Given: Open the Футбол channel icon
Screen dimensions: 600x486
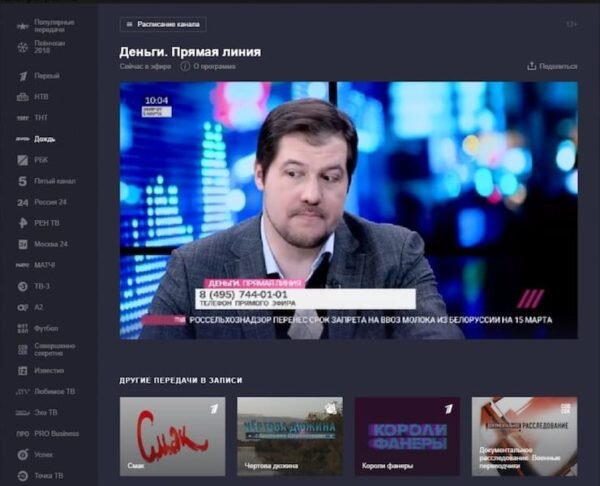Looking at the screenshot, I should [23, 328].
